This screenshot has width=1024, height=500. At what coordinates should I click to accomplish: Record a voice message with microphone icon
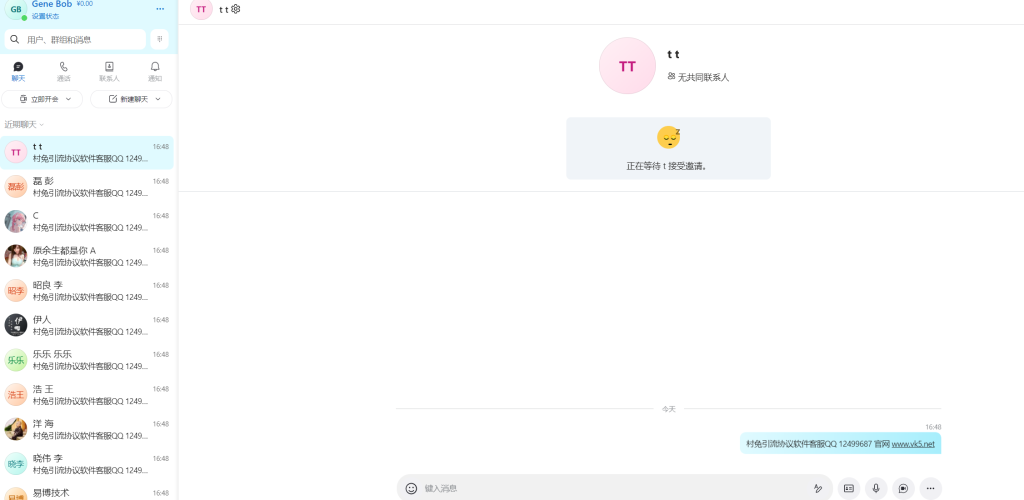(x=876, y=488)
